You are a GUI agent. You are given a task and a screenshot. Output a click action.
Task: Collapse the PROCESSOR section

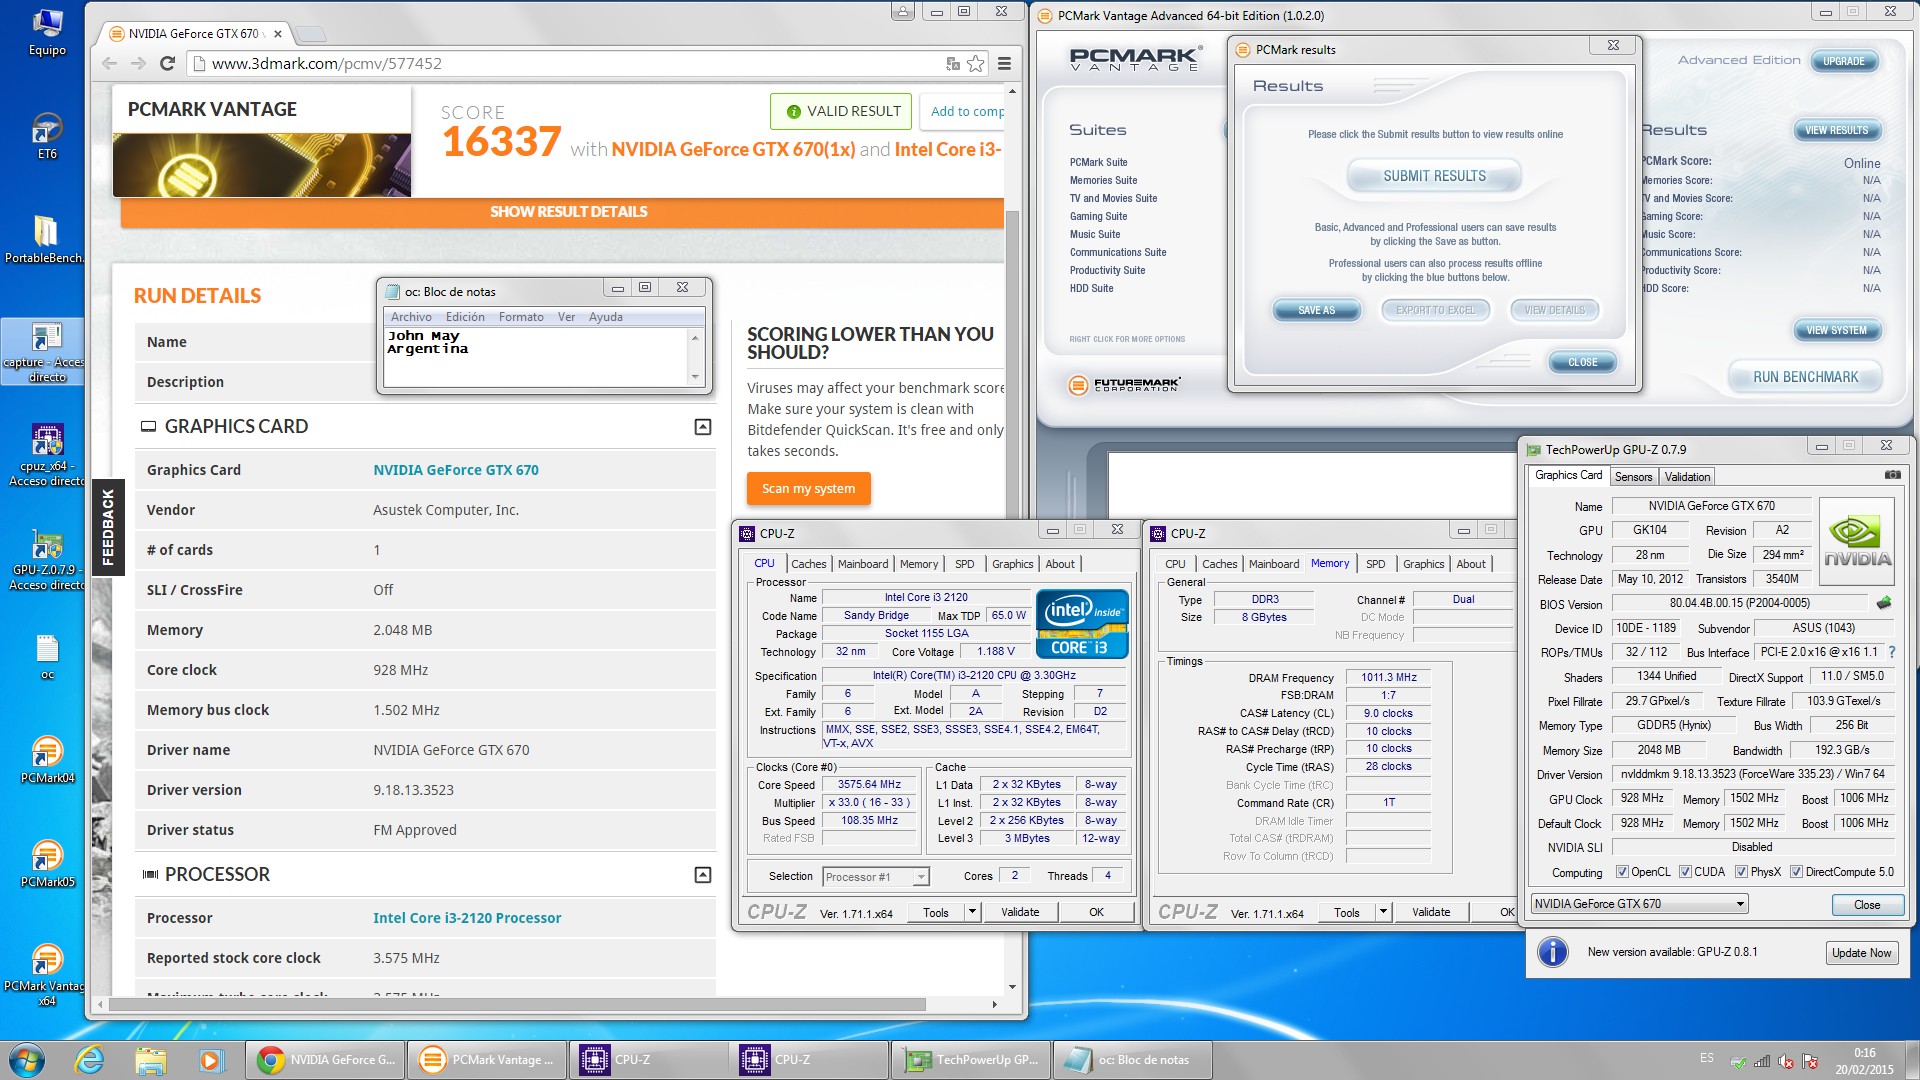(x=703, y=875)
